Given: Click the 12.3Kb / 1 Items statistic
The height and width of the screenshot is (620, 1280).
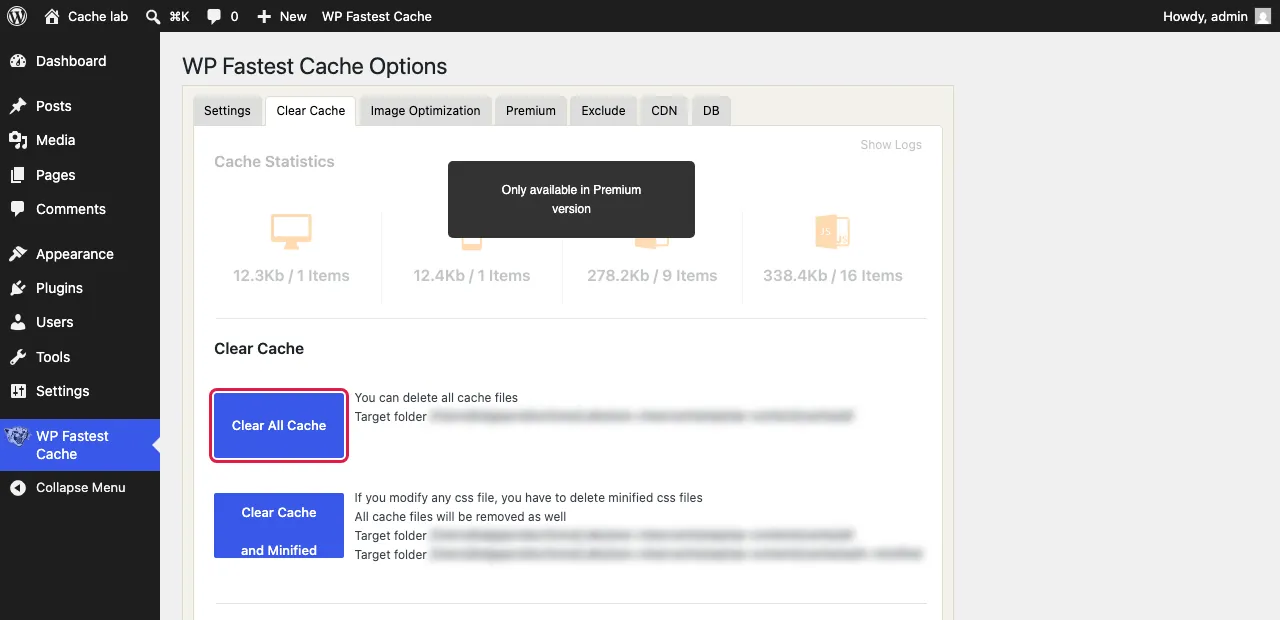Looking at the screenshot, I should 291,276.
